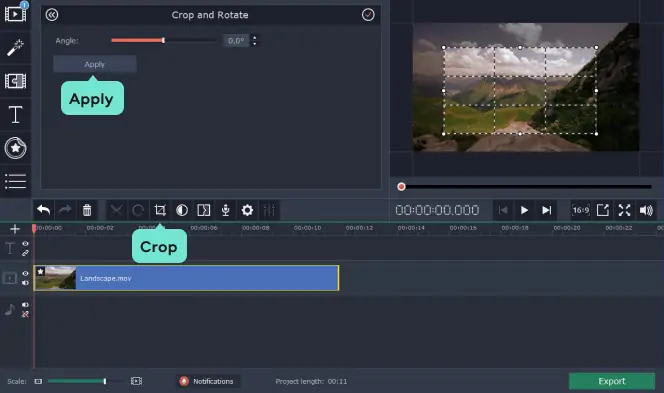Image resolution: width=664 pixels, height=393 pixels.
Task: Increase the angle value with the stepper
Action: [x=255, y=37]
